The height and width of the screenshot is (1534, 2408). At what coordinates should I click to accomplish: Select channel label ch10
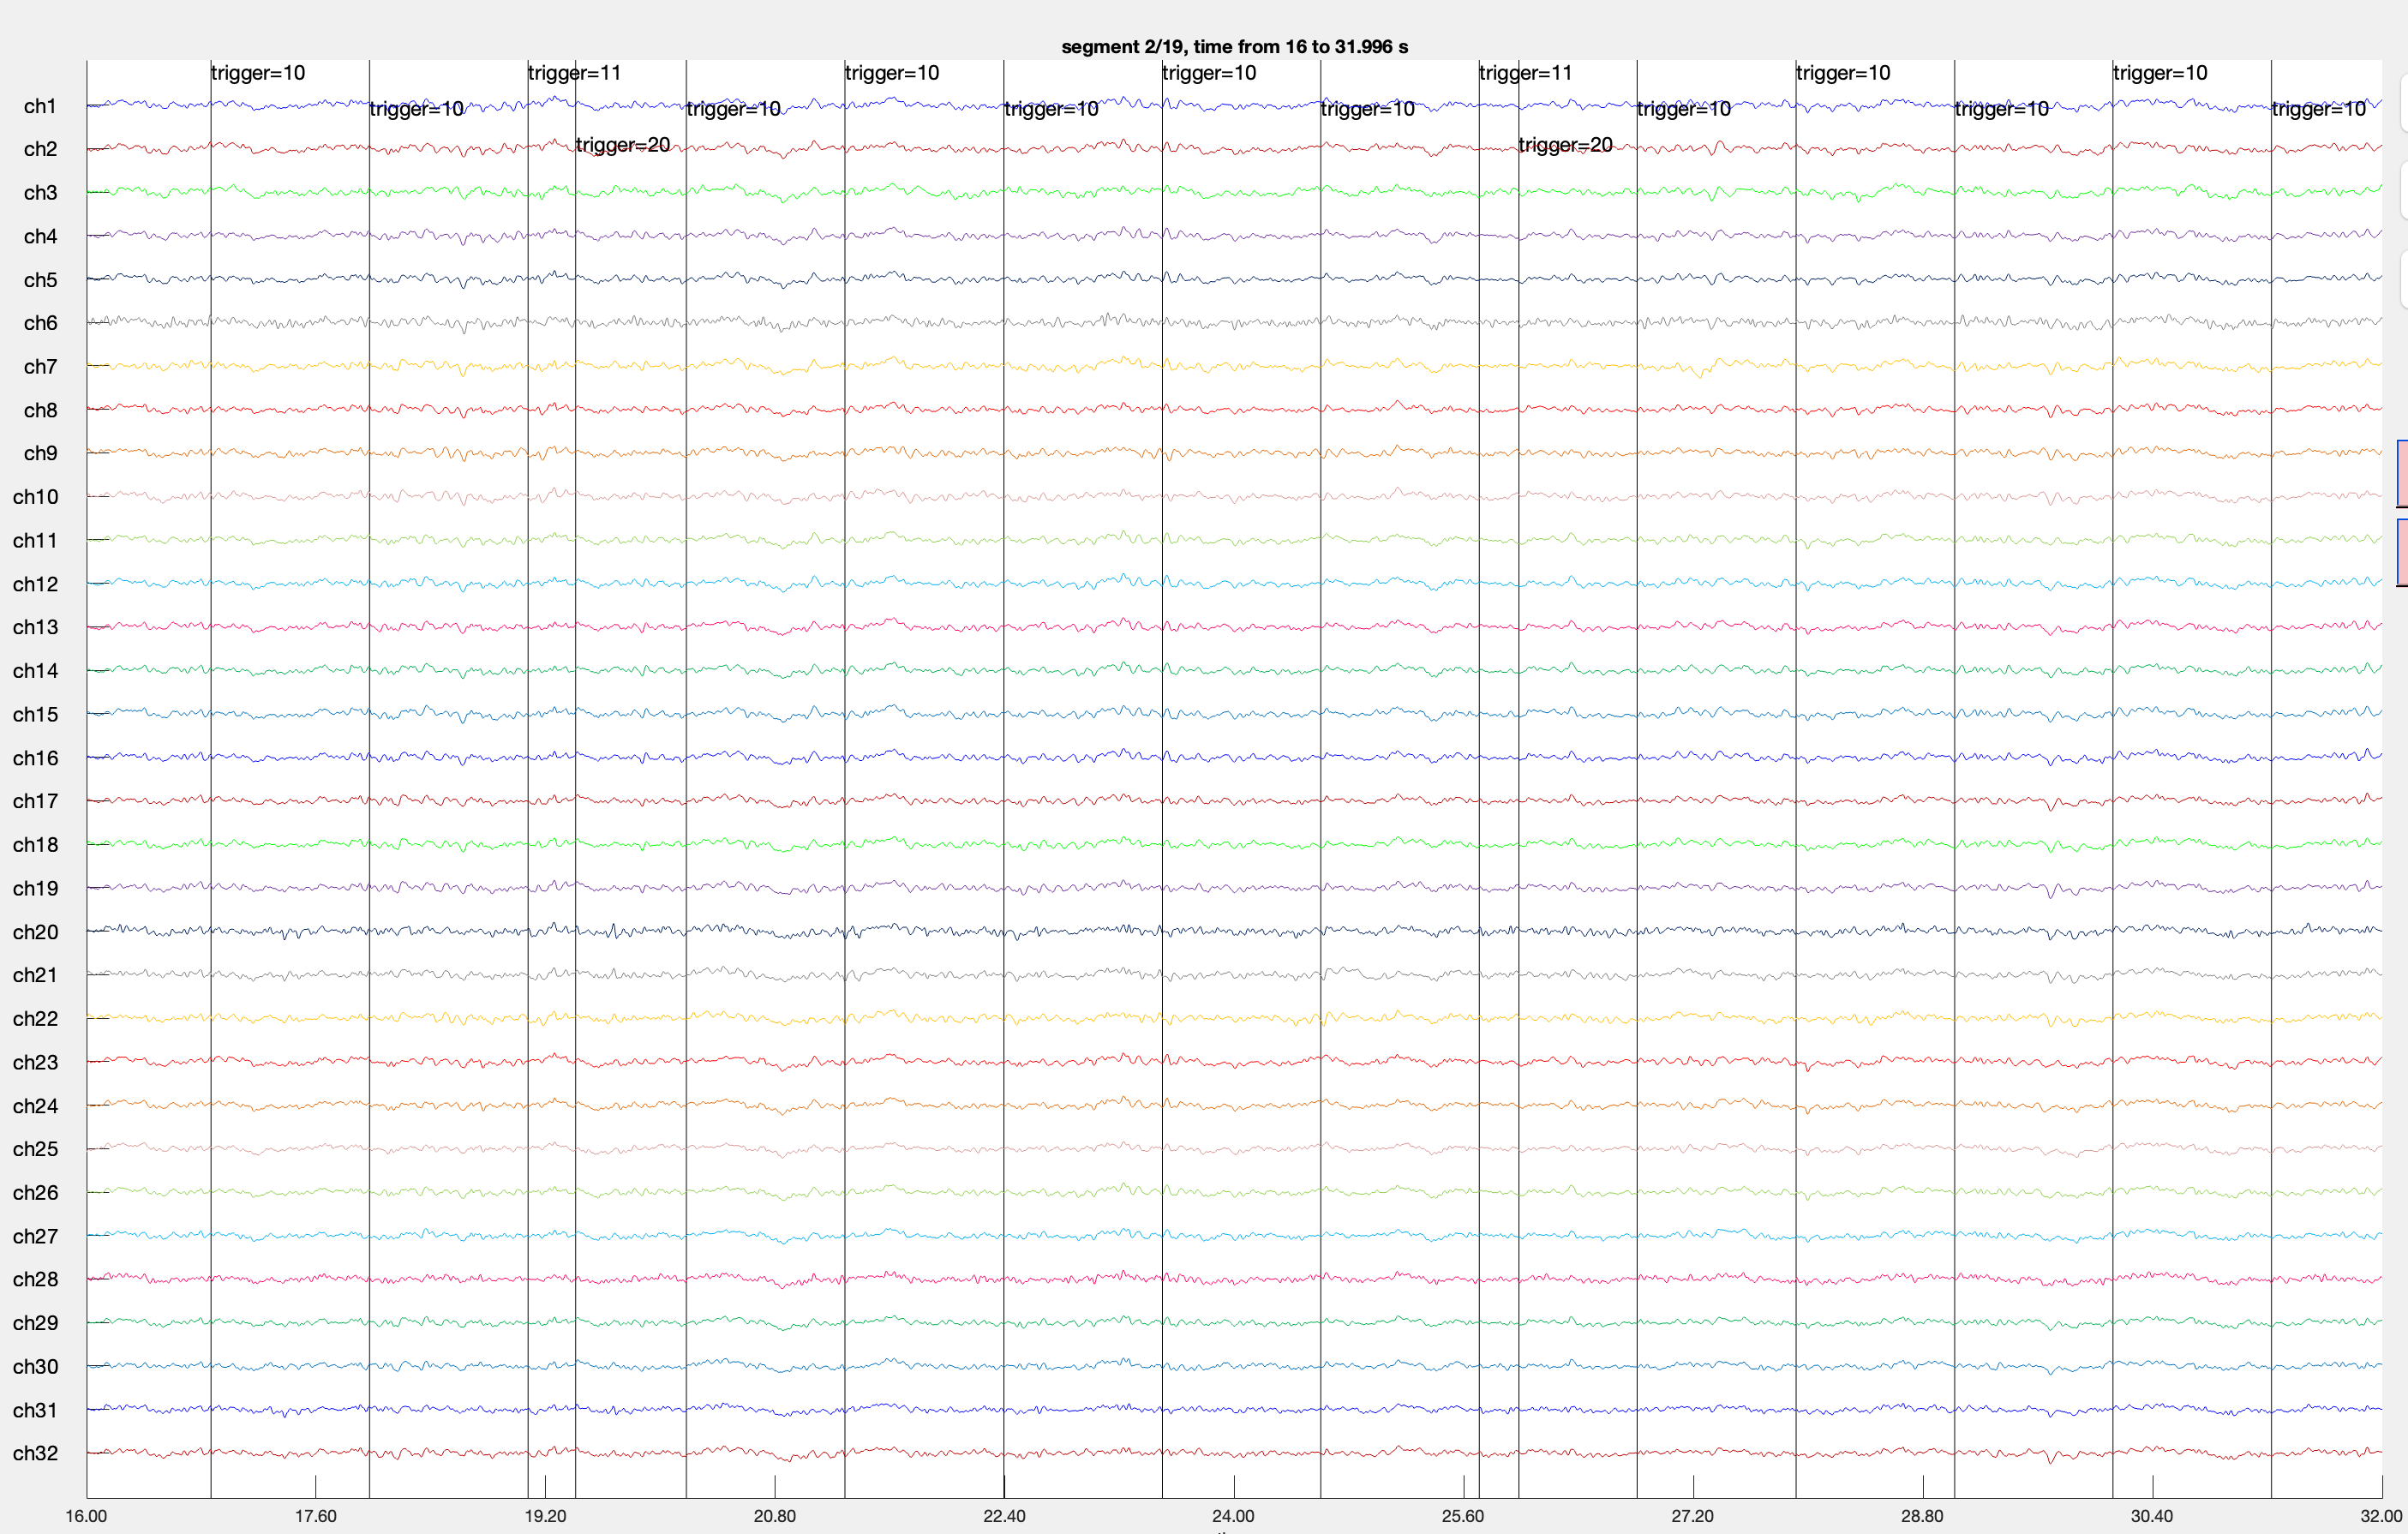(35, 497)
